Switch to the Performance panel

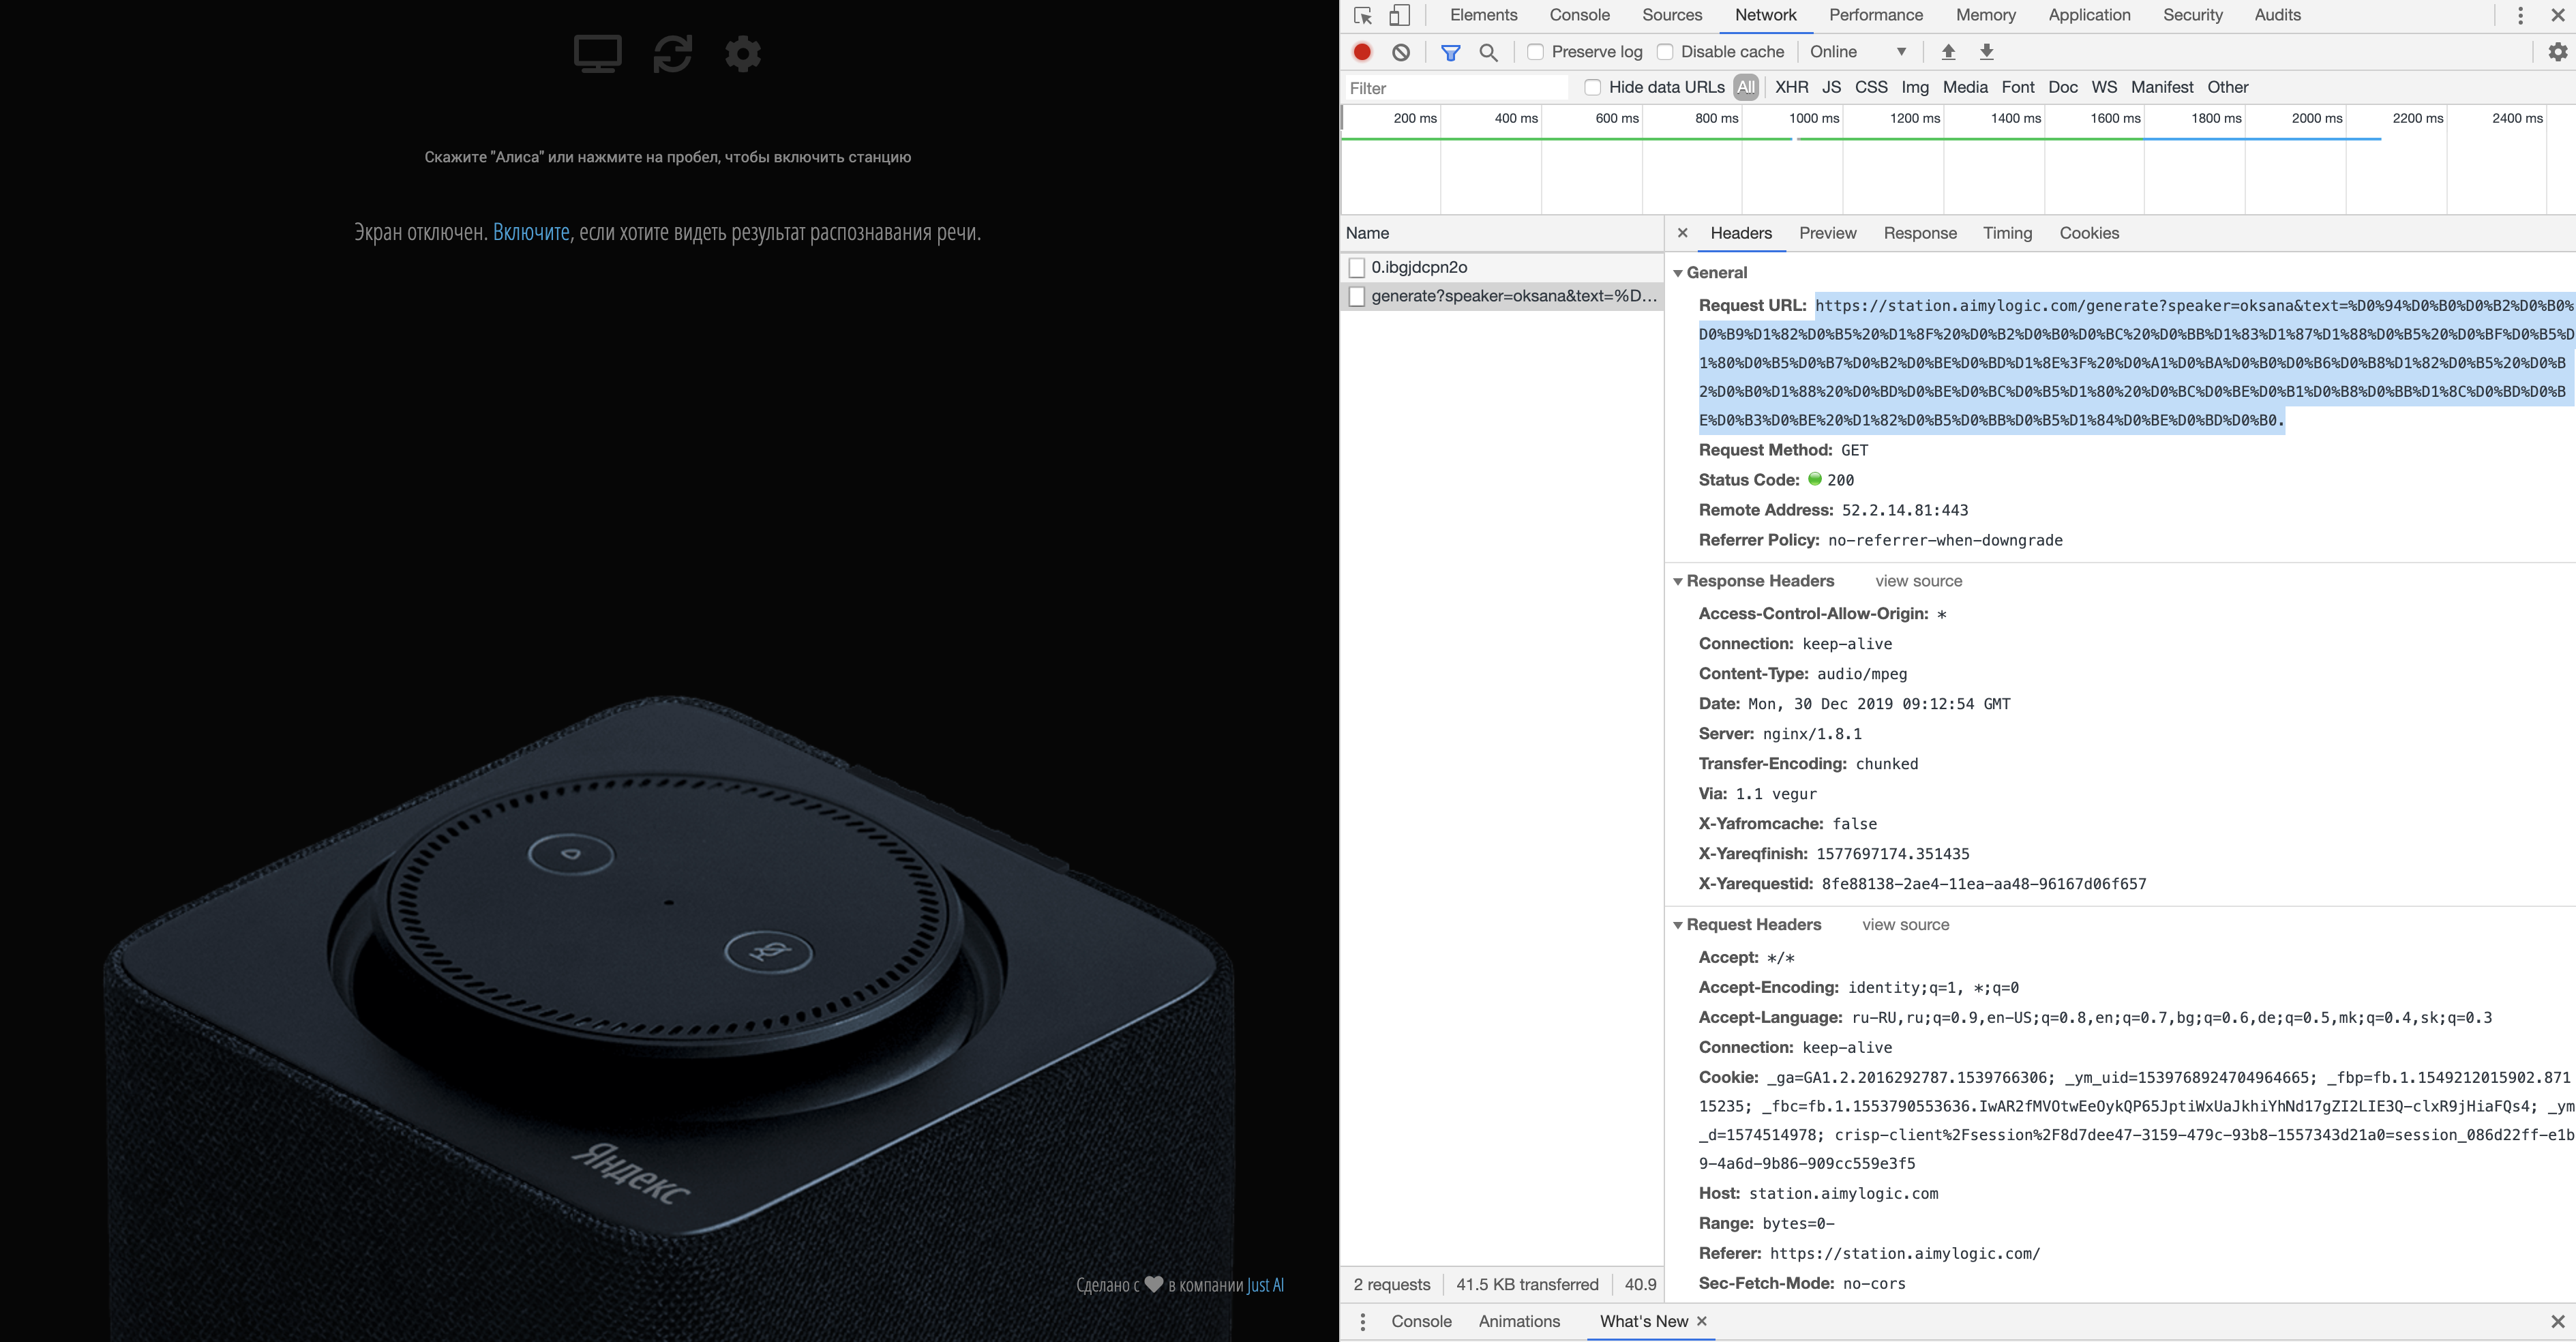coord(1876,15)
